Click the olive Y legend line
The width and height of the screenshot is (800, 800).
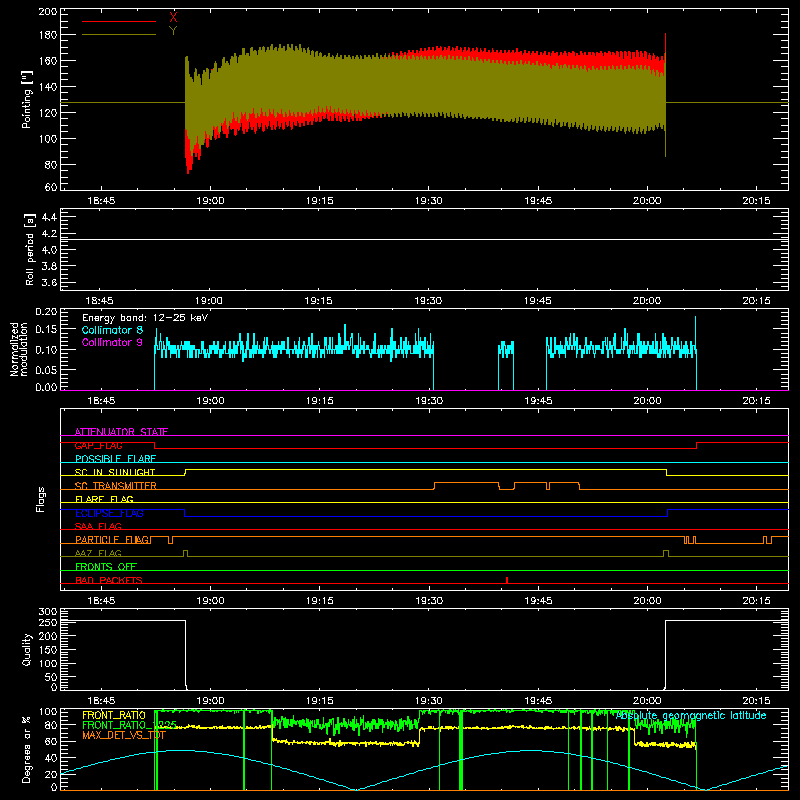point(119,34)
